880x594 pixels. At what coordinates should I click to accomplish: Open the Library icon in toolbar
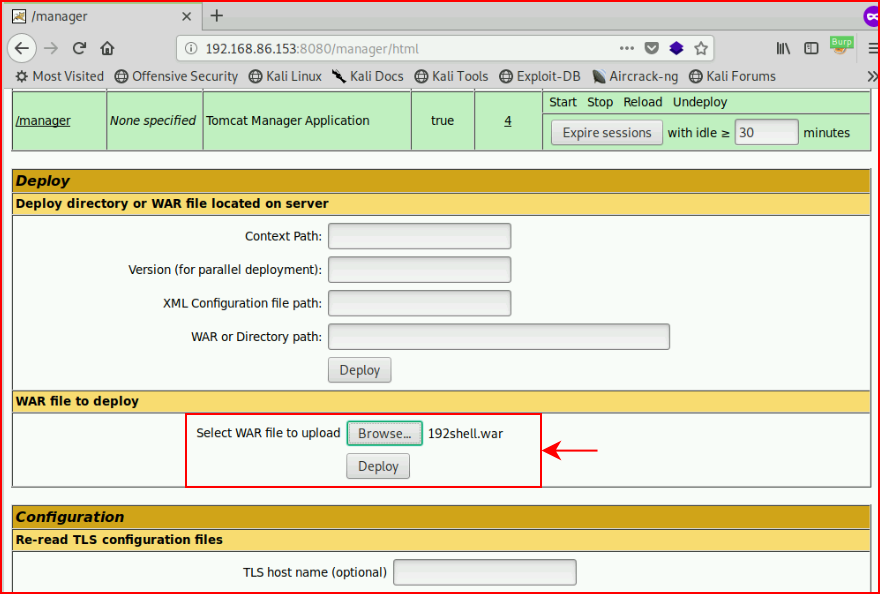(x=783, y=48)
